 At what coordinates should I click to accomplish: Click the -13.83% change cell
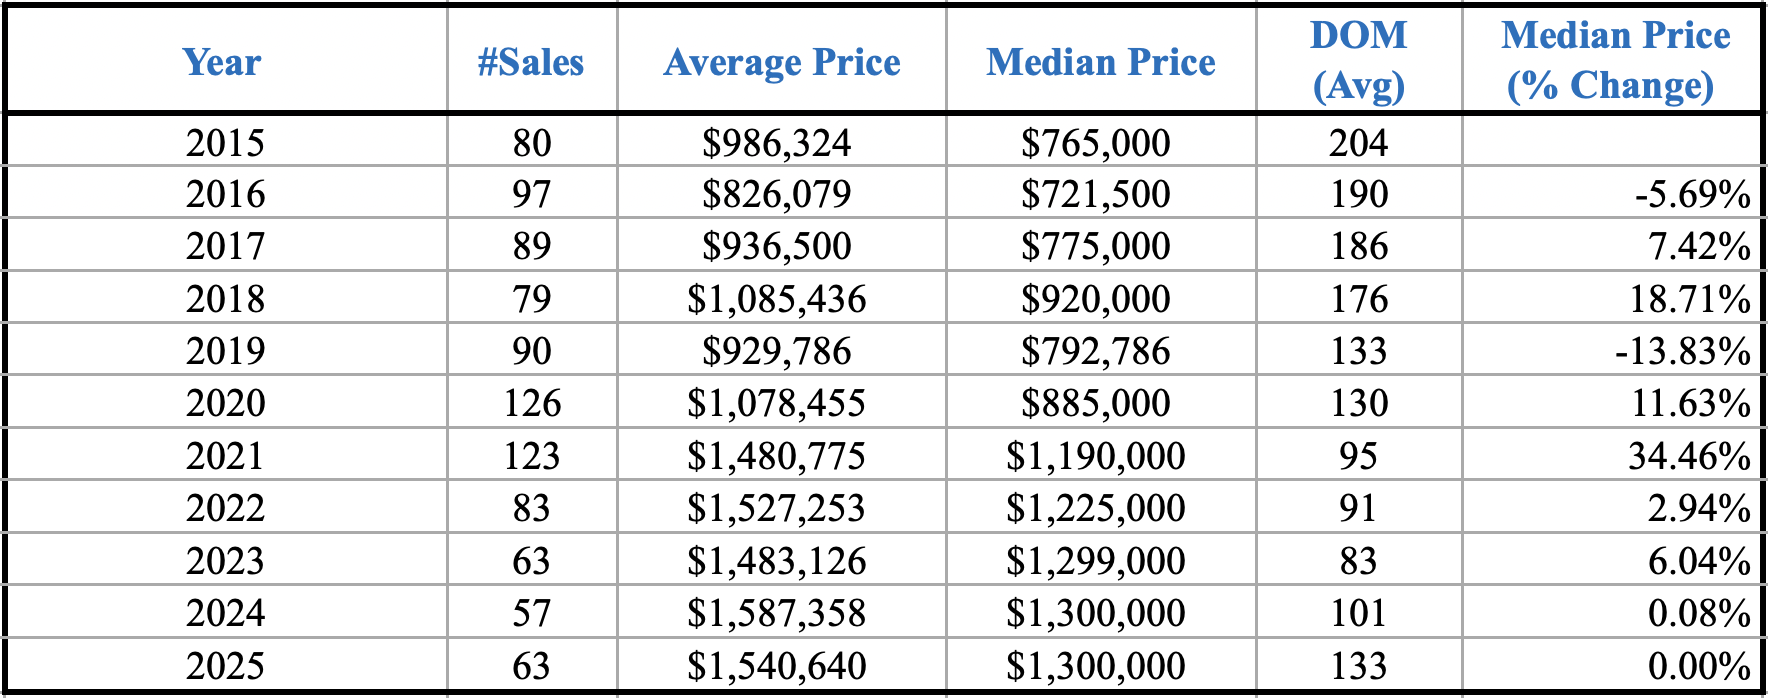pyautogui.click(x=1682, y=351)
